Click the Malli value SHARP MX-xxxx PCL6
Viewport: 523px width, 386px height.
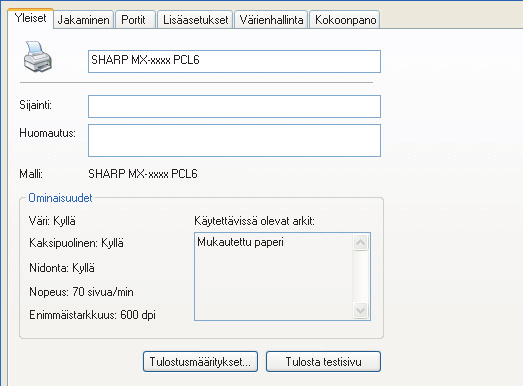coord(143,174)
